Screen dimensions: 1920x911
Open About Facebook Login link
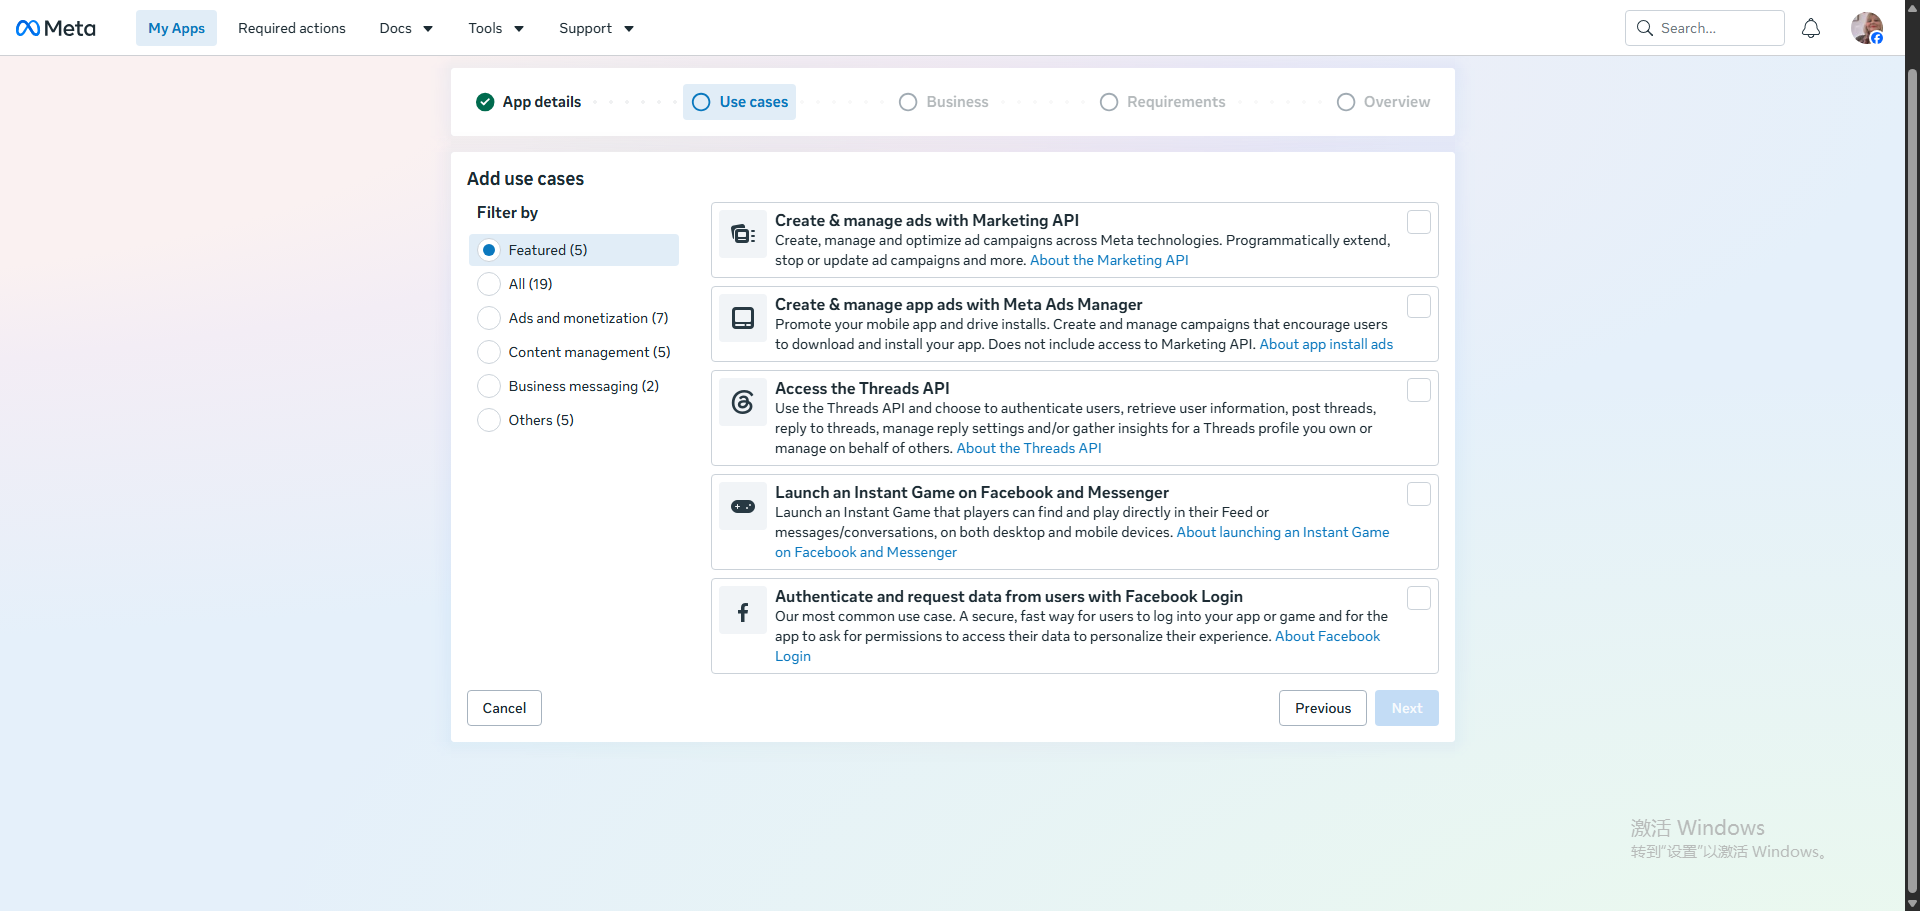[1327, 636]
